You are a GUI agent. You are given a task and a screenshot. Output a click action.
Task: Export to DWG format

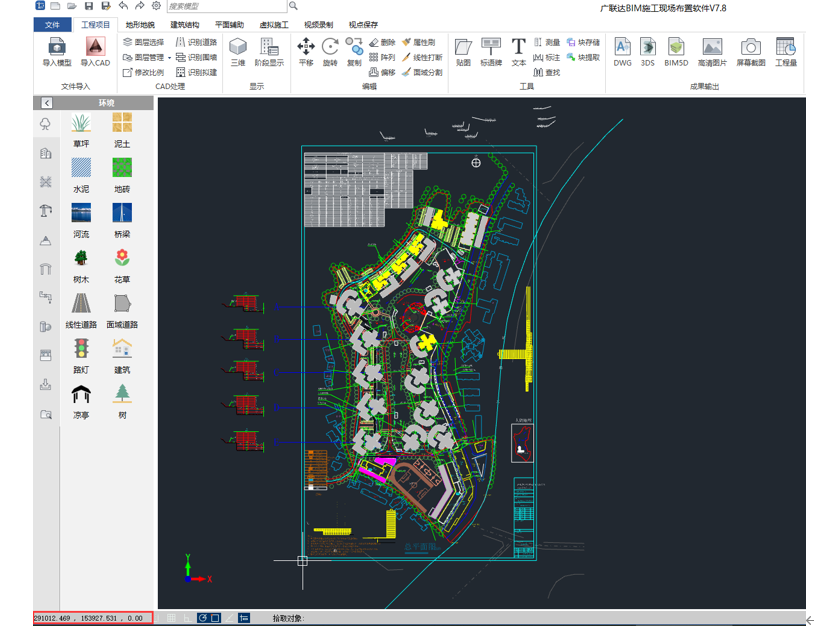pos(622,51)
